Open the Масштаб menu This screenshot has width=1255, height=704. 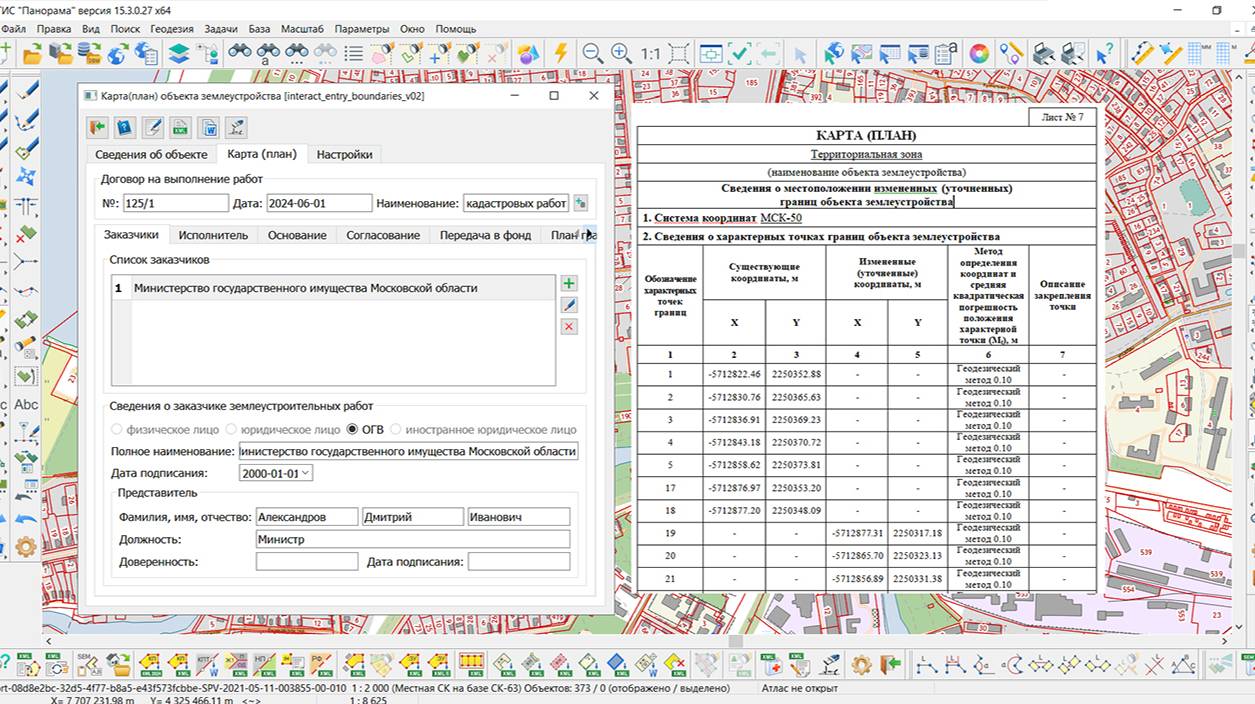pyautogui.click(x=303, y=29)
